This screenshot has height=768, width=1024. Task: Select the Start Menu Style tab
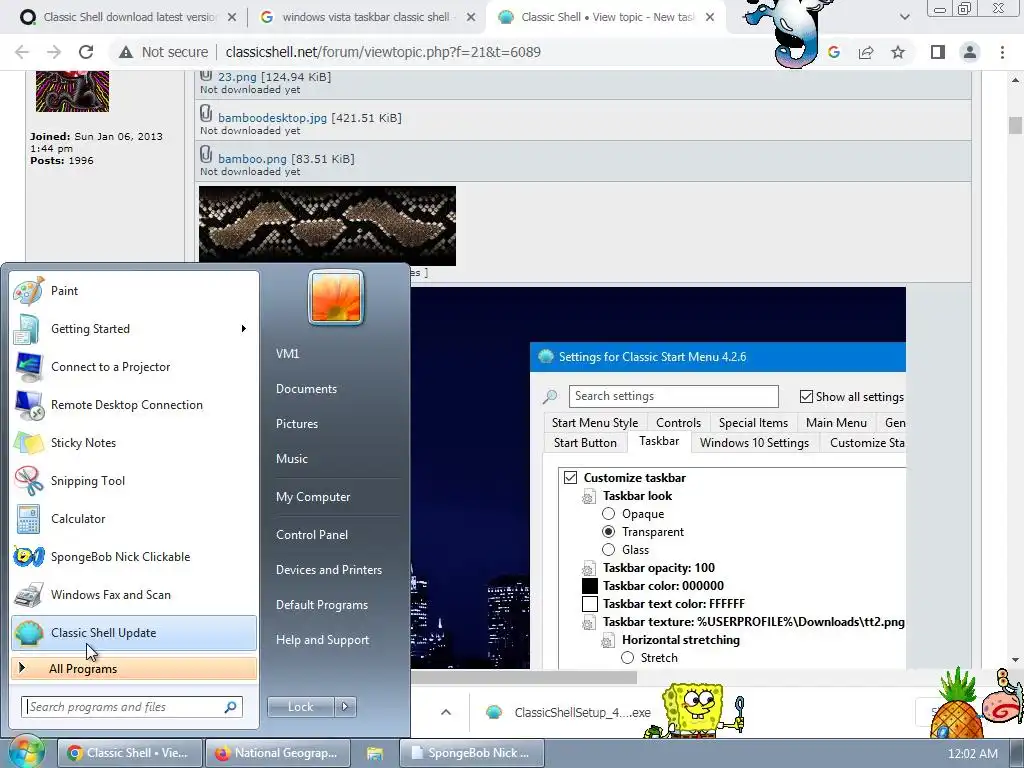tap(594, 423)
